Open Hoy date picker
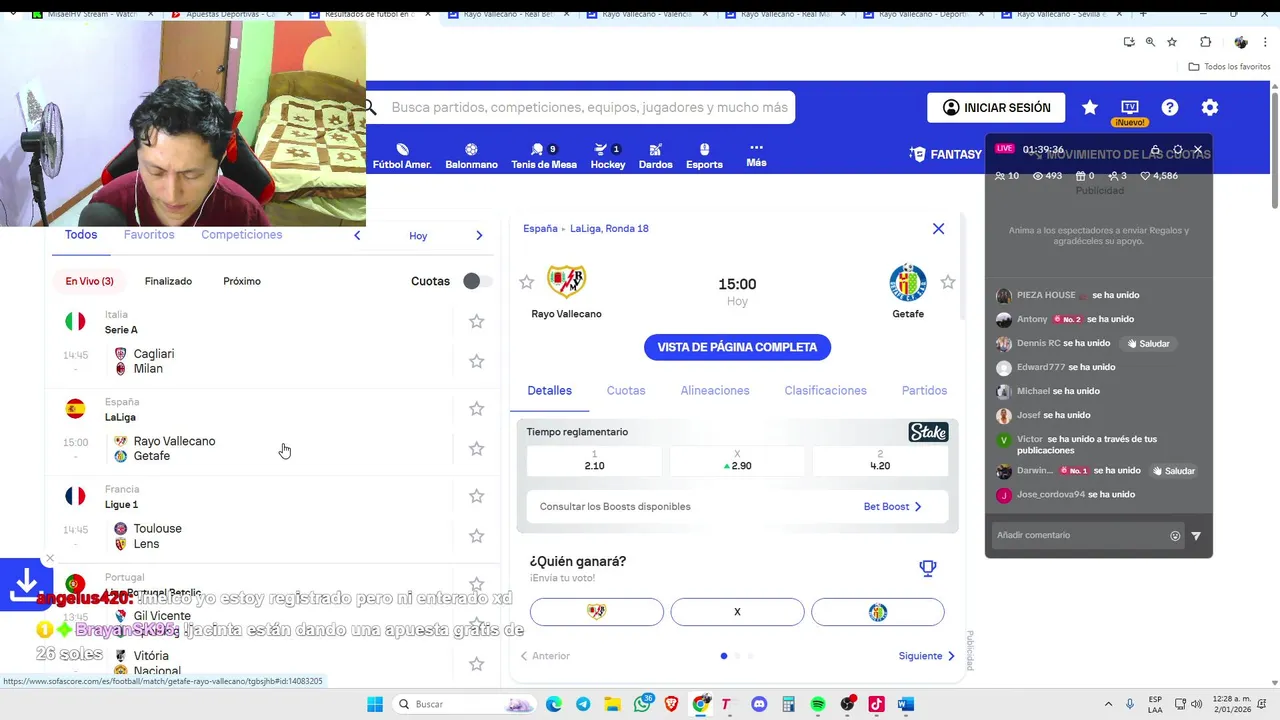Viewport: 1280px width, 720px height. pos(418,236)
